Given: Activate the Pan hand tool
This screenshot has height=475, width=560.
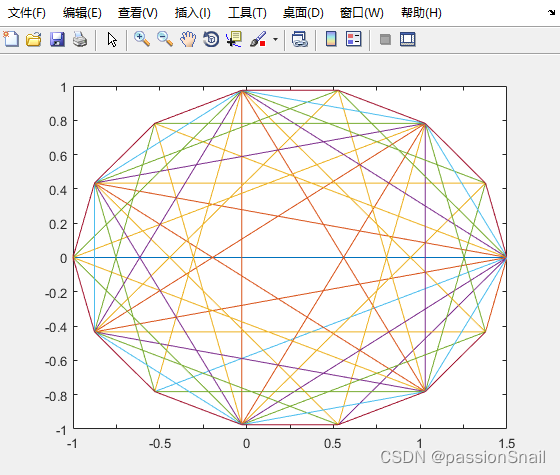Looking at the screenshot, I should (x=188, y=39).
